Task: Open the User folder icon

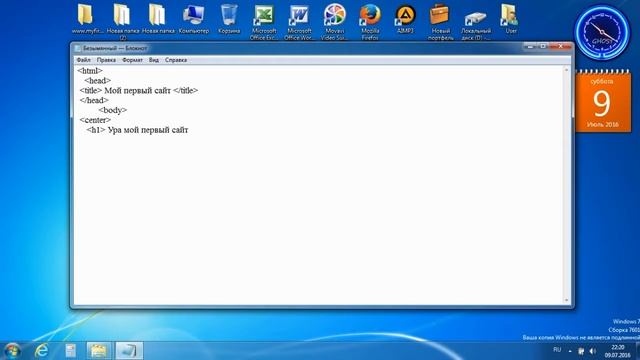Action: [x=511, y=19]
